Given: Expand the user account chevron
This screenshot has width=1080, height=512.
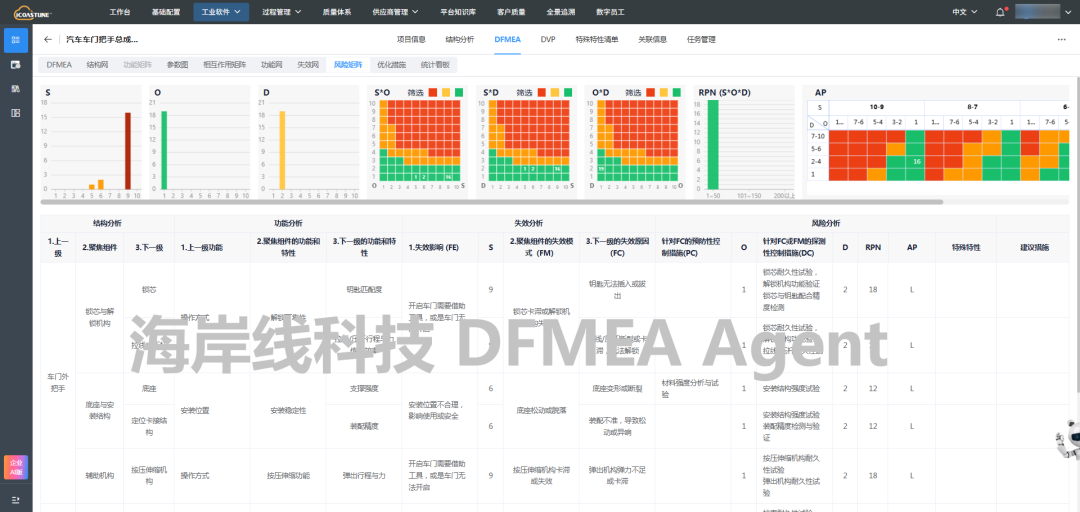Looking at the screenshot, I should click(x=1069, y=12).
